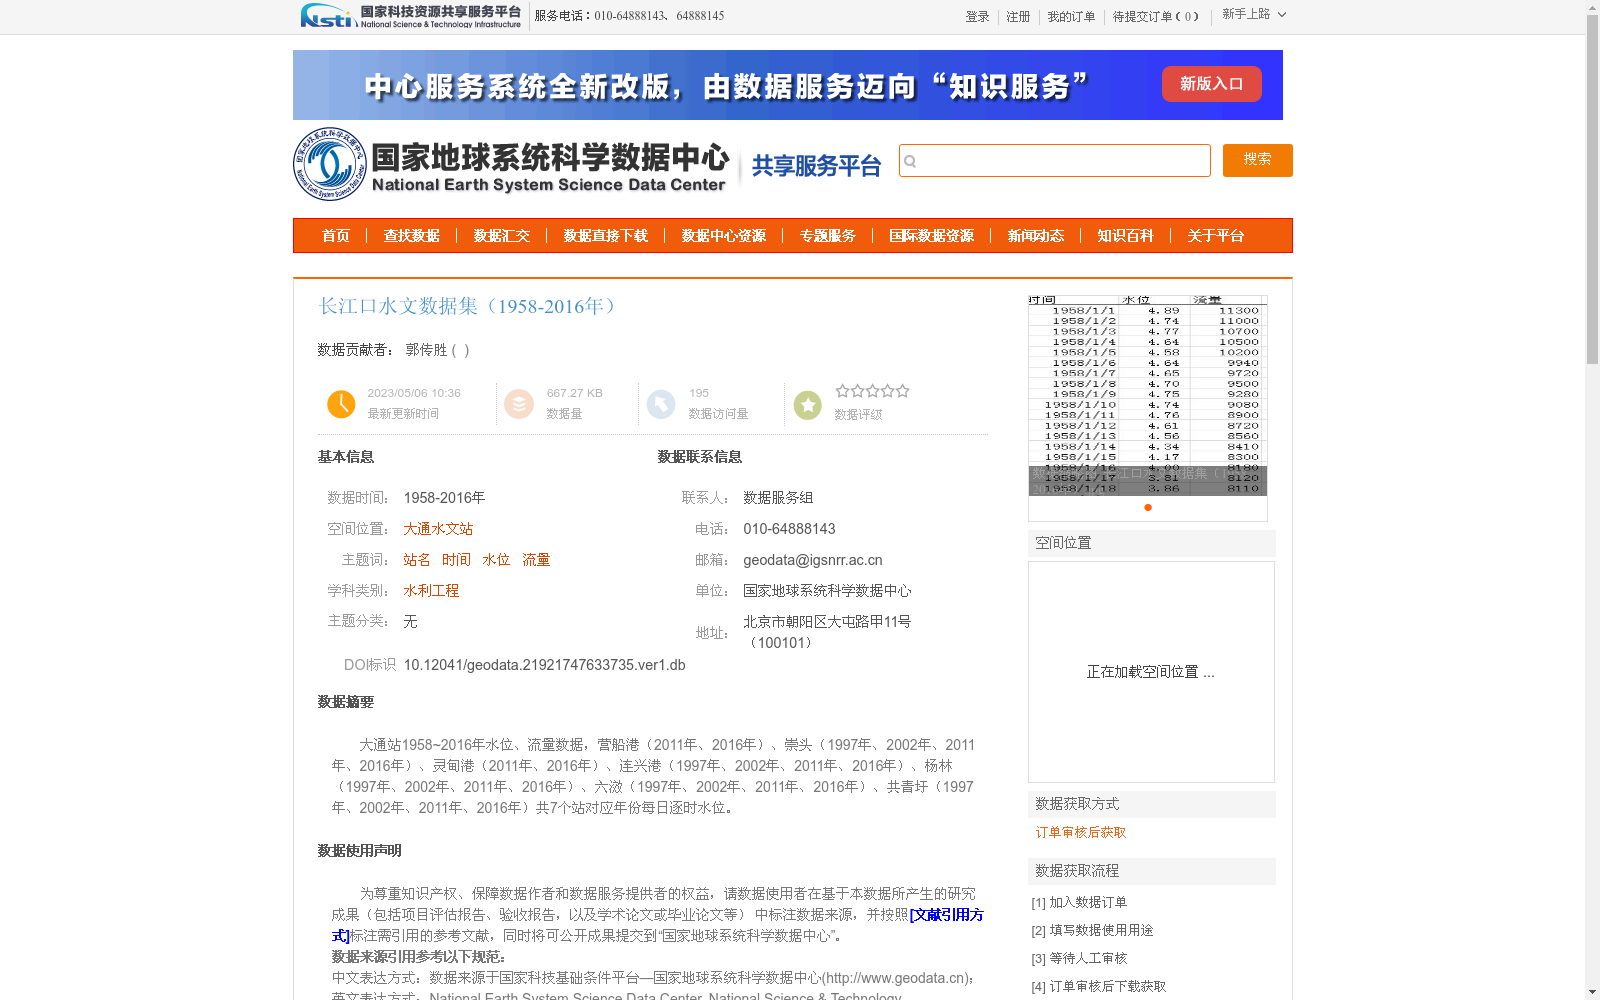Click the phone number 010-64888143 under 电话
The image size is (1600, 1000).
pyautogui.click(x=789, y=529)
